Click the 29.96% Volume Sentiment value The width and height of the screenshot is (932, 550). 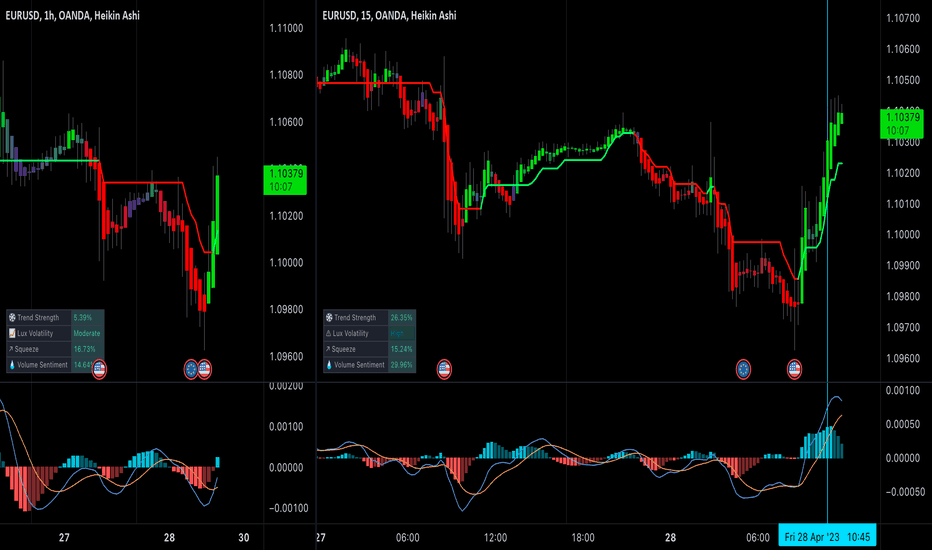point(401,364)
